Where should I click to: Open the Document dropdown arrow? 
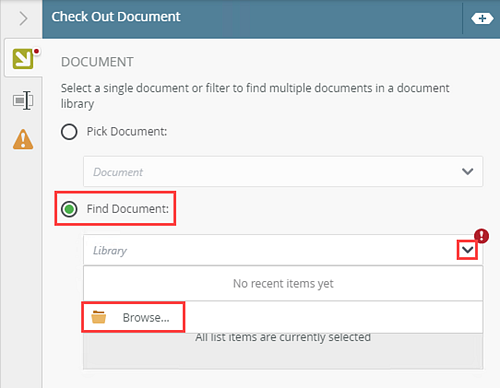(468, 171)
